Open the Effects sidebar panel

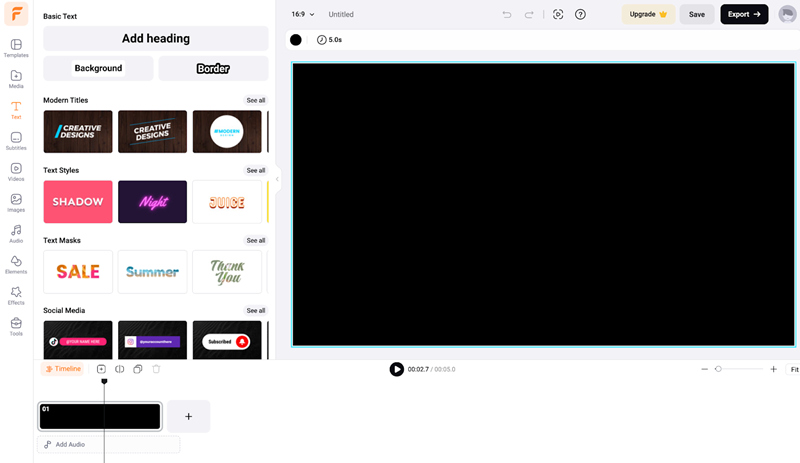pos(16,295)
